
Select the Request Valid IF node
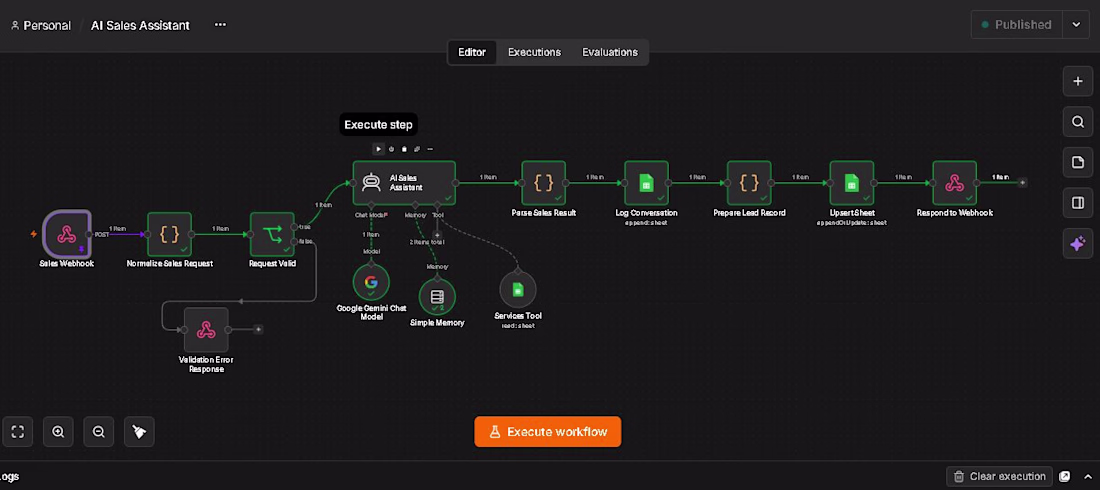pyautogui.click(x=272, y=234)
